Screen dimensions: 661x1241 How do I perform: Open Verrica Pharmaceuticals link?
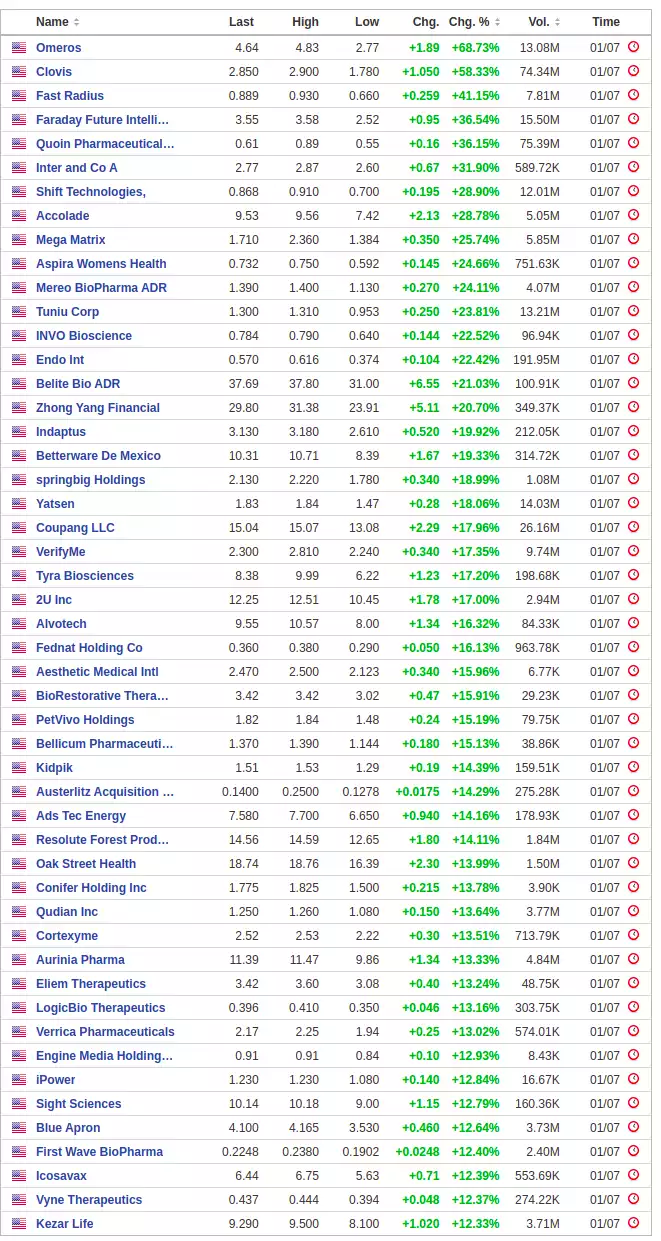click(x=105, y=1032)
